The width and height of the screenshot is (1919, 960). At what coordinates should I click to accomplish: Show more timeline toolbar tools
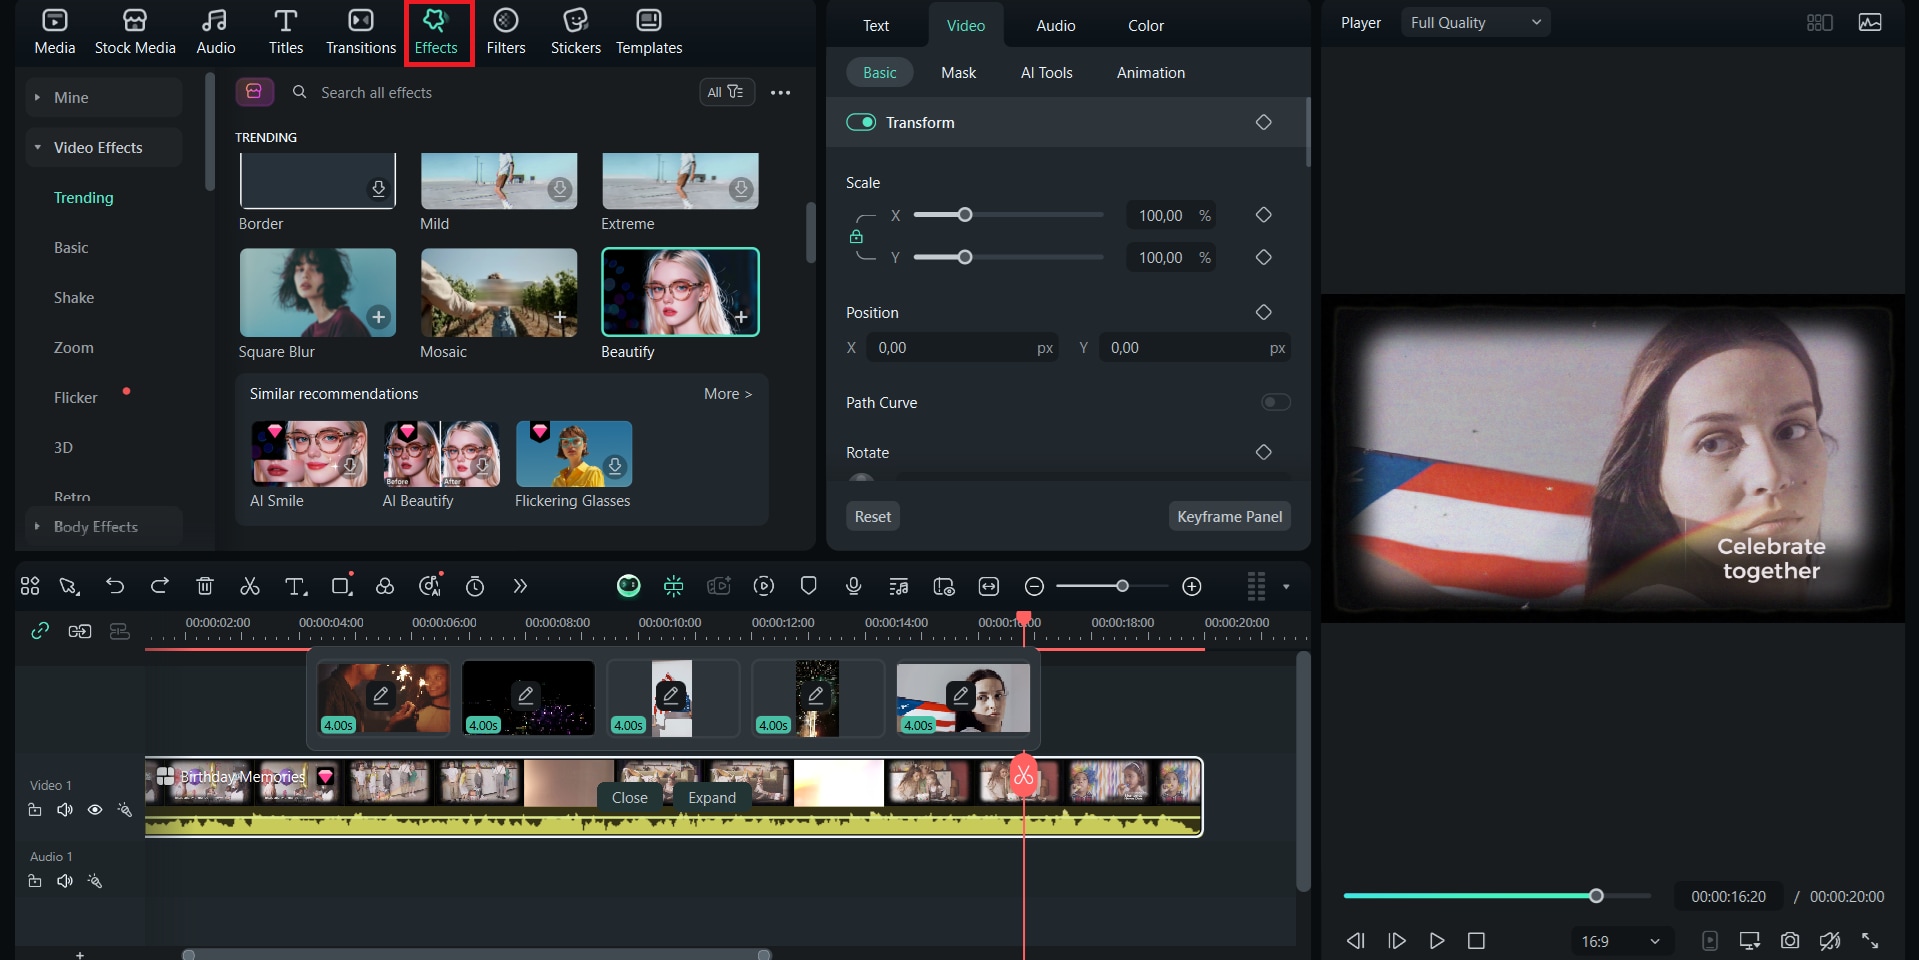coord(520,586)
